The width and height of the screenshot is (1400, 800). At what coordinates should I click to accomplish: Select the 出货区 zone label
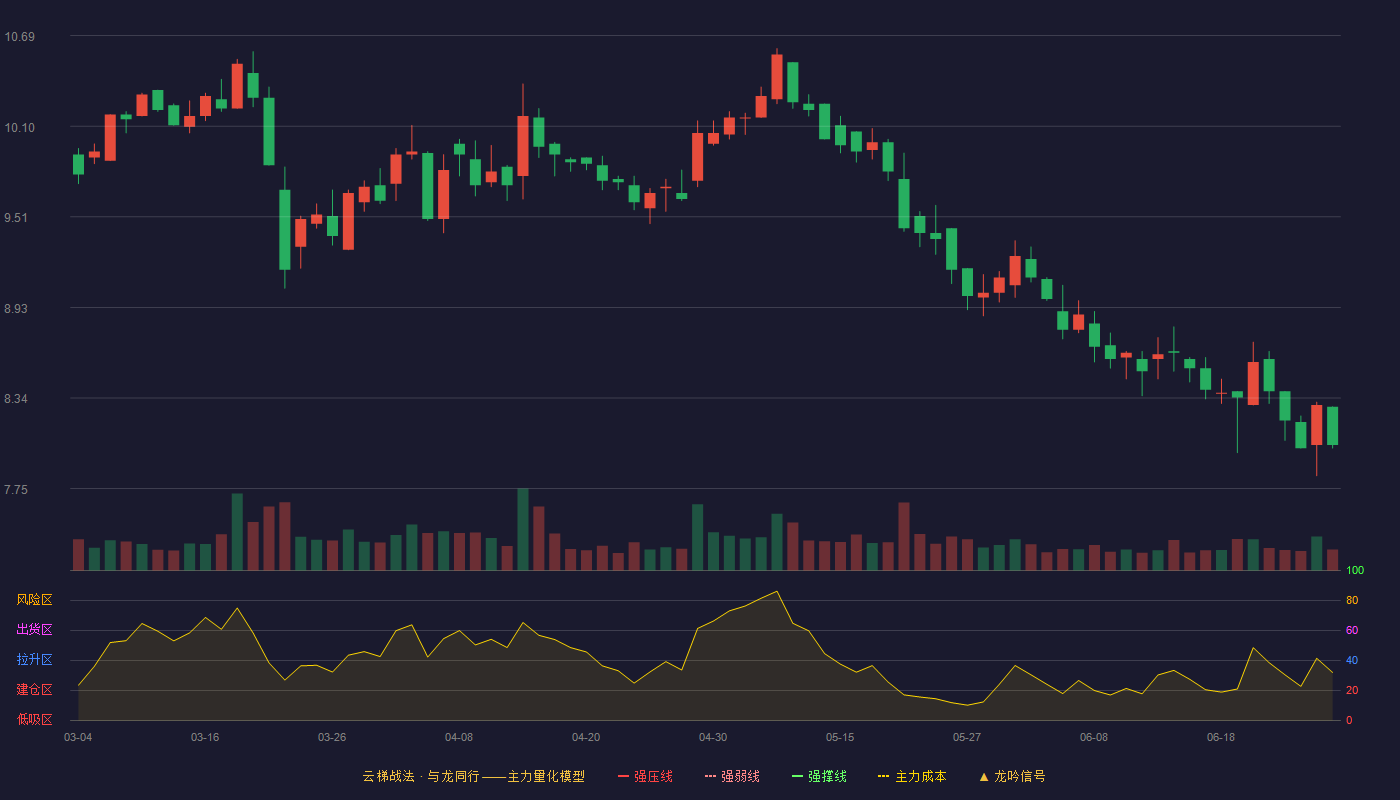point(34,630)
